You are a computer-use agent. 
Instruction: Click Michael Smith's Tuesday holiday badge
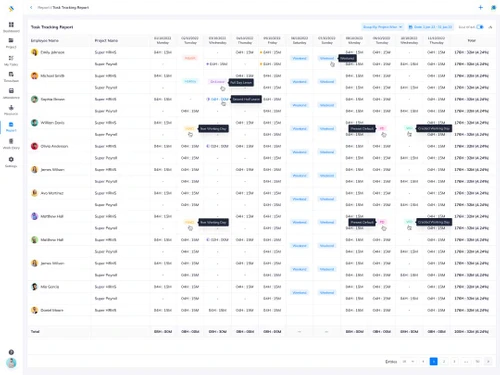click(x=190, y=81)
